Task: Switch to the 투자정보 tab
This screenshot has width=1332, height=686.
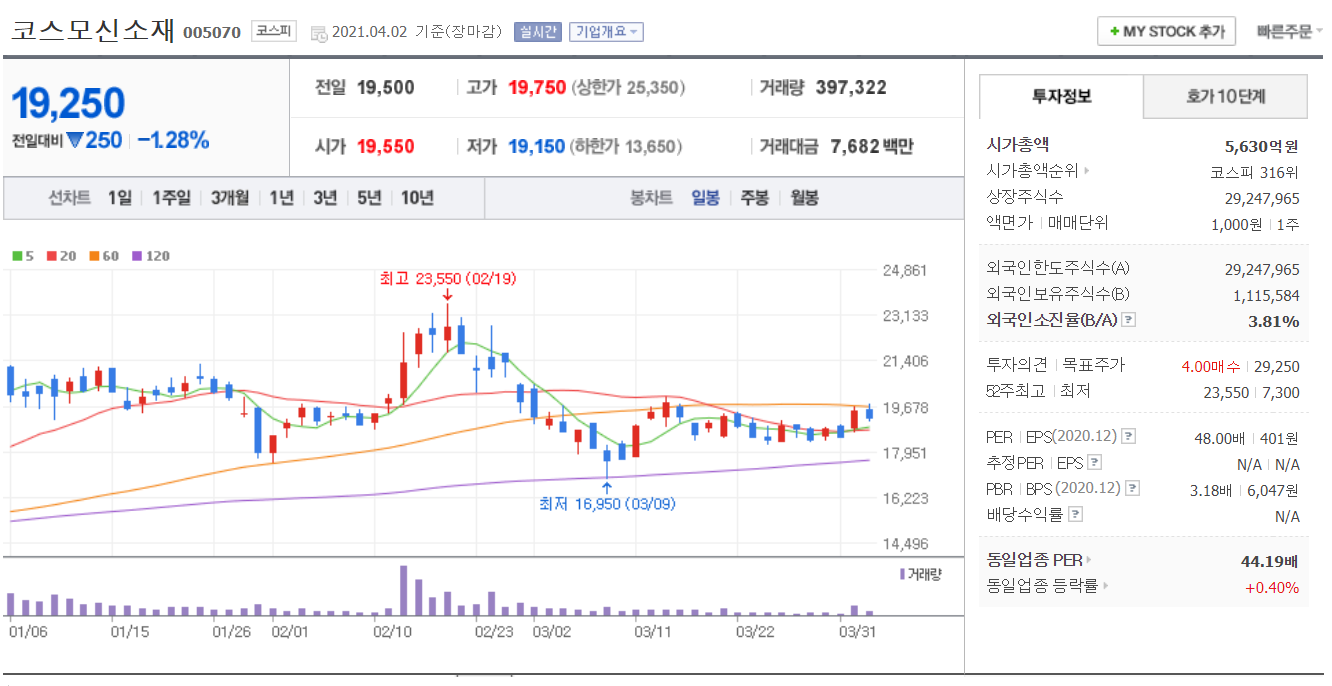Action: coord(1061,97)
